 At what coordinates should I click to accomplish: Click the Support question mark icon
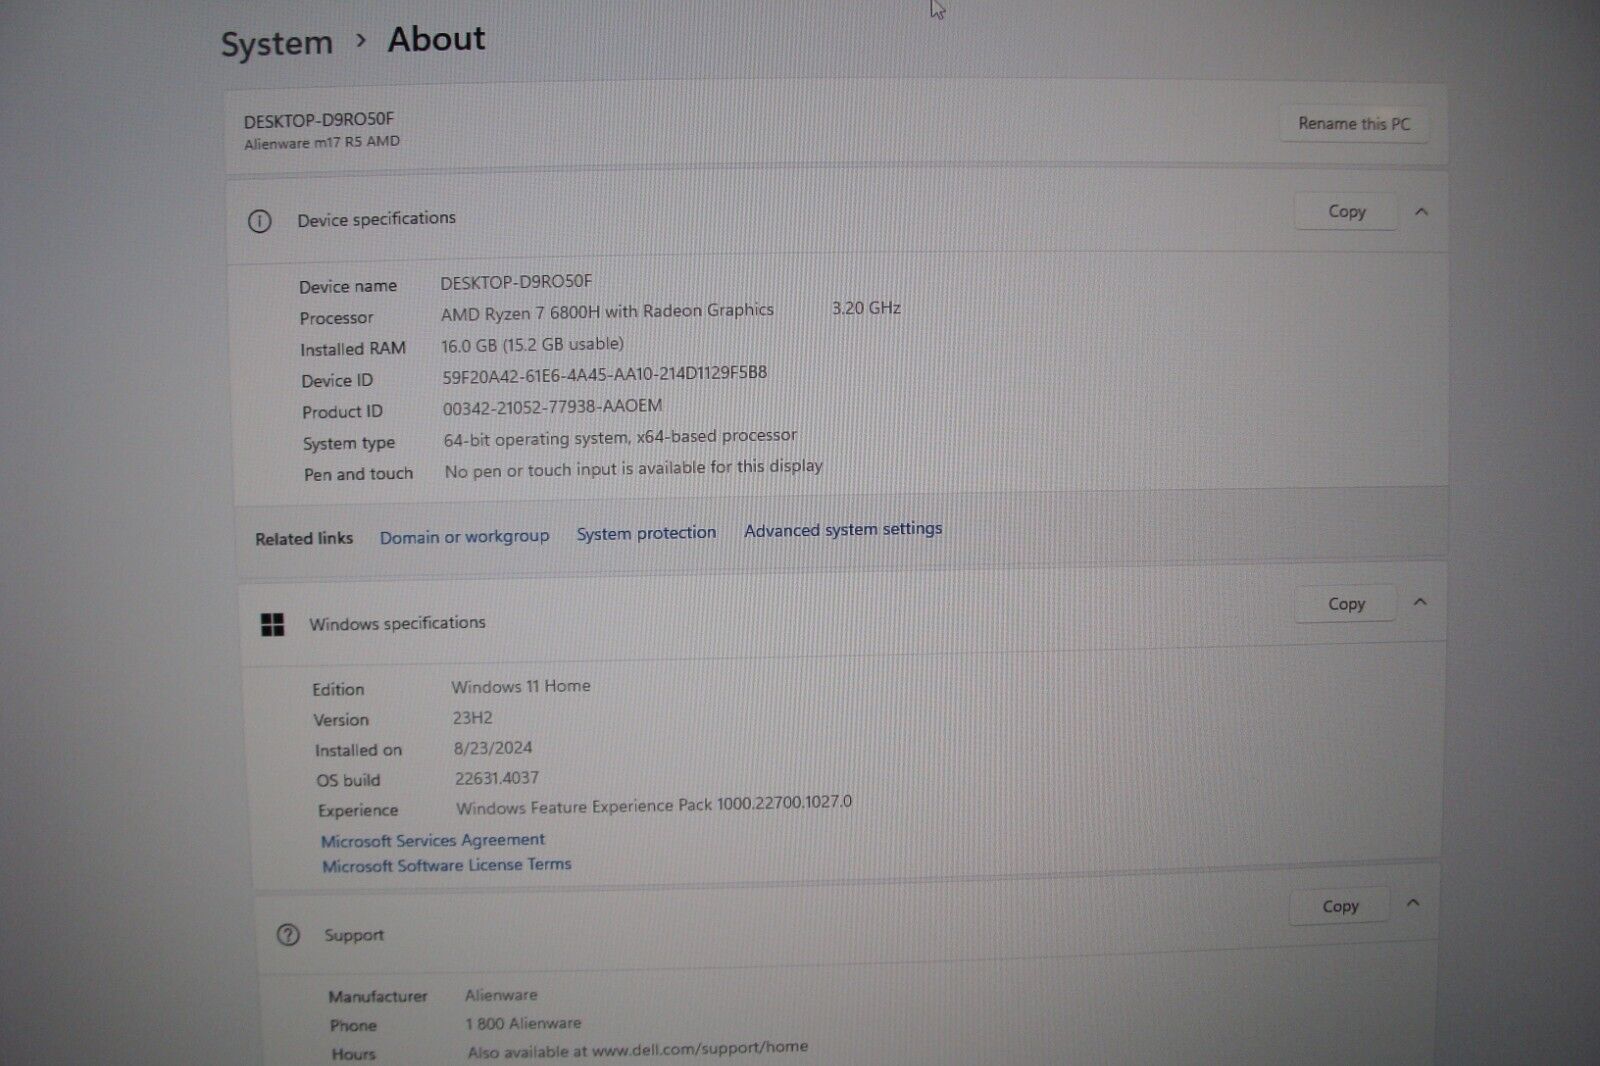click(x=288, y=935)
